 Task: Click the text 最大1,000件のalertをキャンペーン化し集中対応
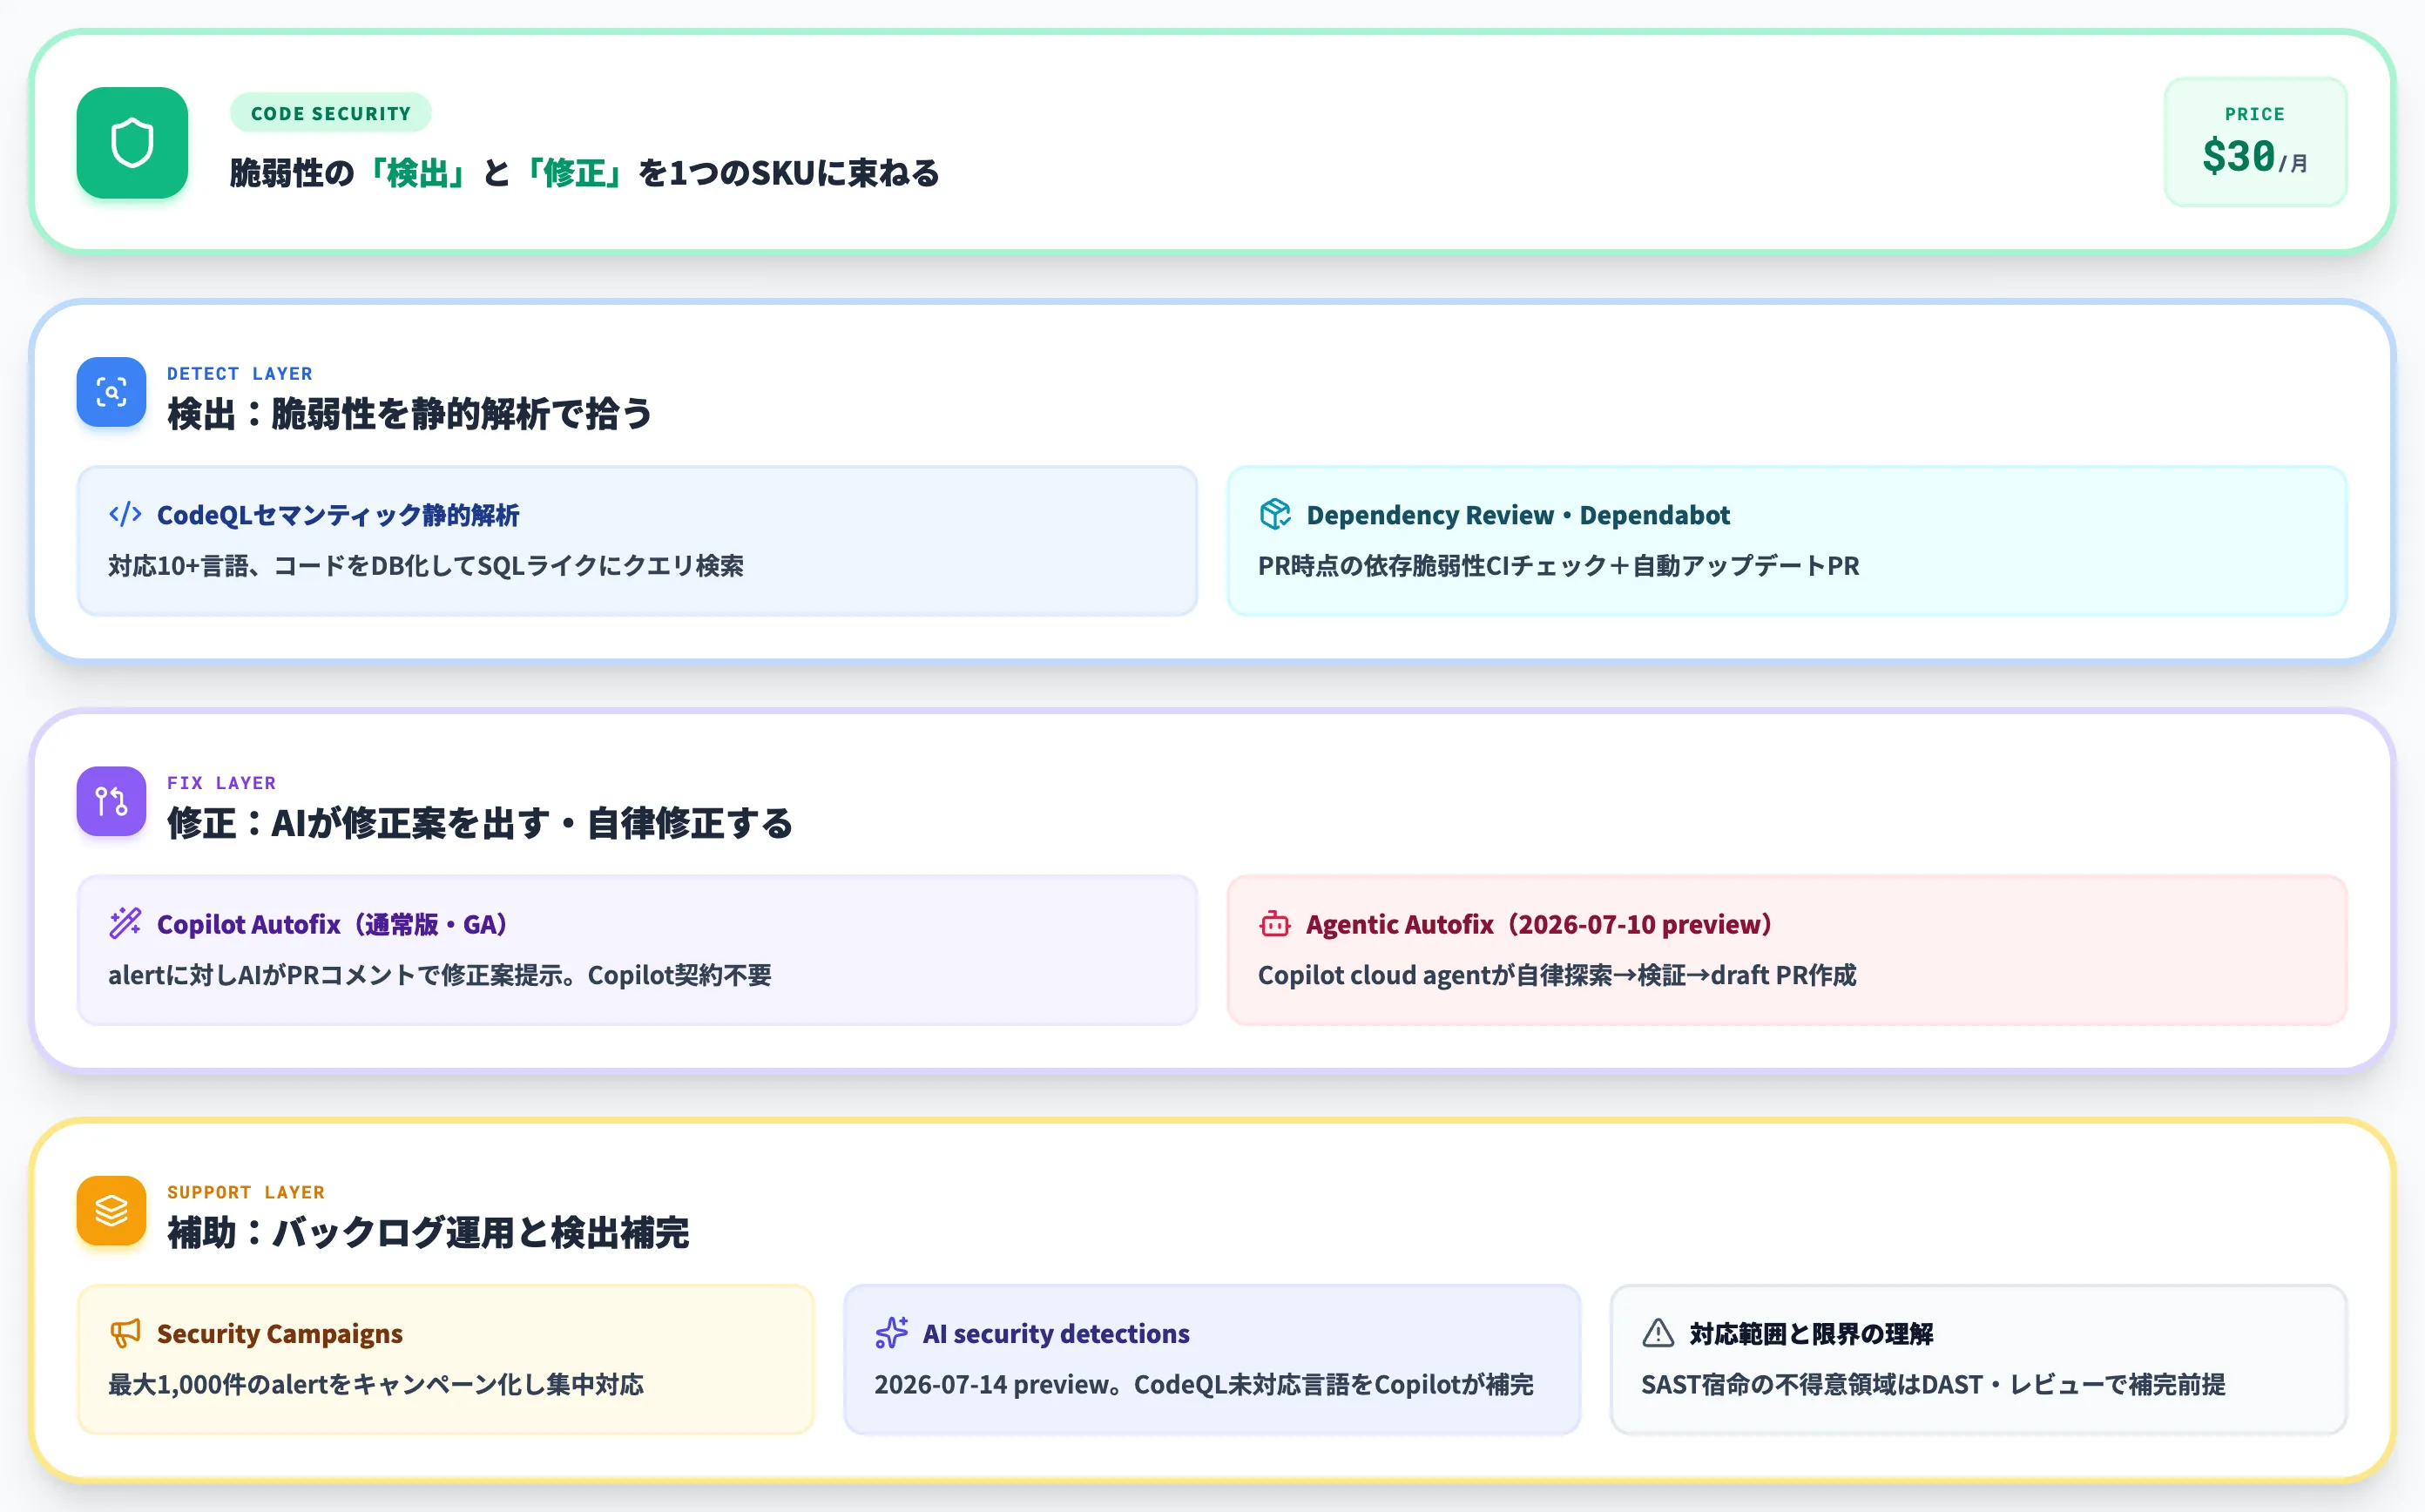point(376,1384)
